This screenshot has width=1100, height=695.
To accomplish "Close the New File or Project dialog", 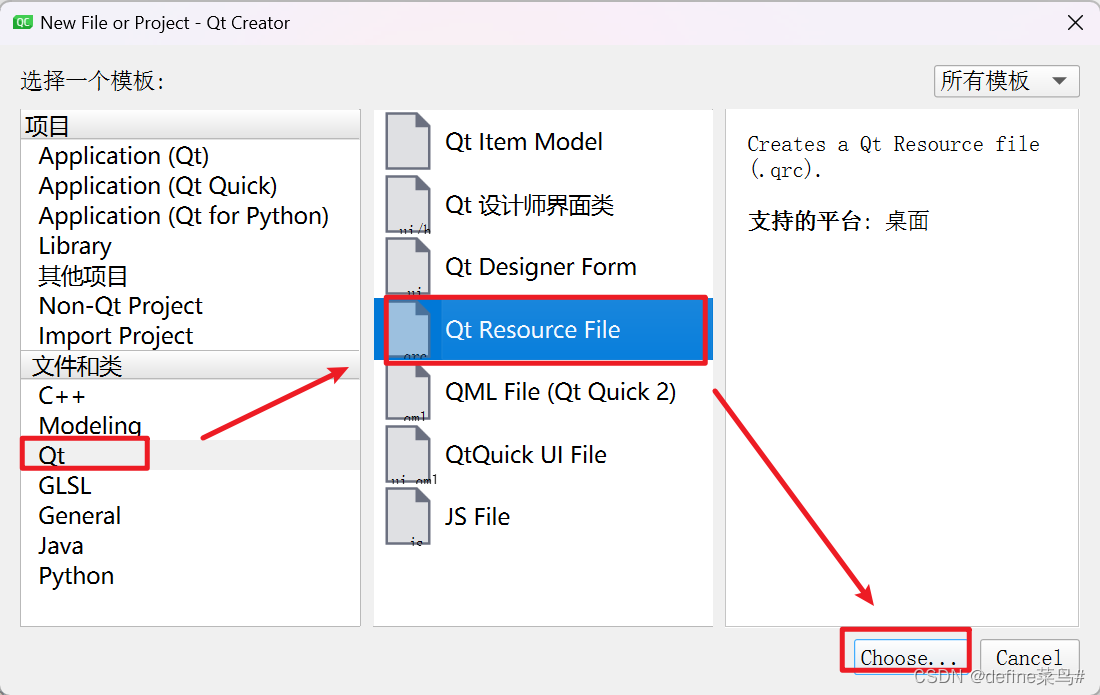I will tap(1075, 22).
